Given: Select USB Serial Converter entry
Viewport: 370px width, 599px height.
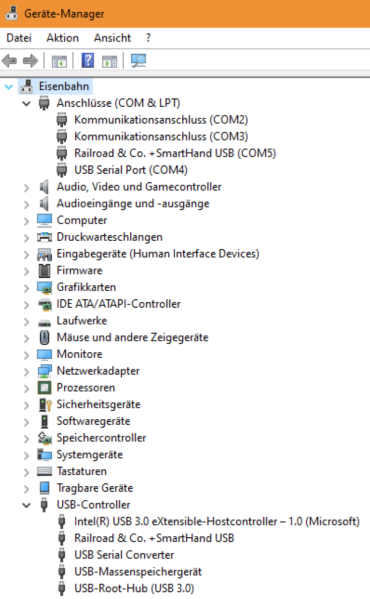Looking at the screenshot, I should tap(124, 555).
